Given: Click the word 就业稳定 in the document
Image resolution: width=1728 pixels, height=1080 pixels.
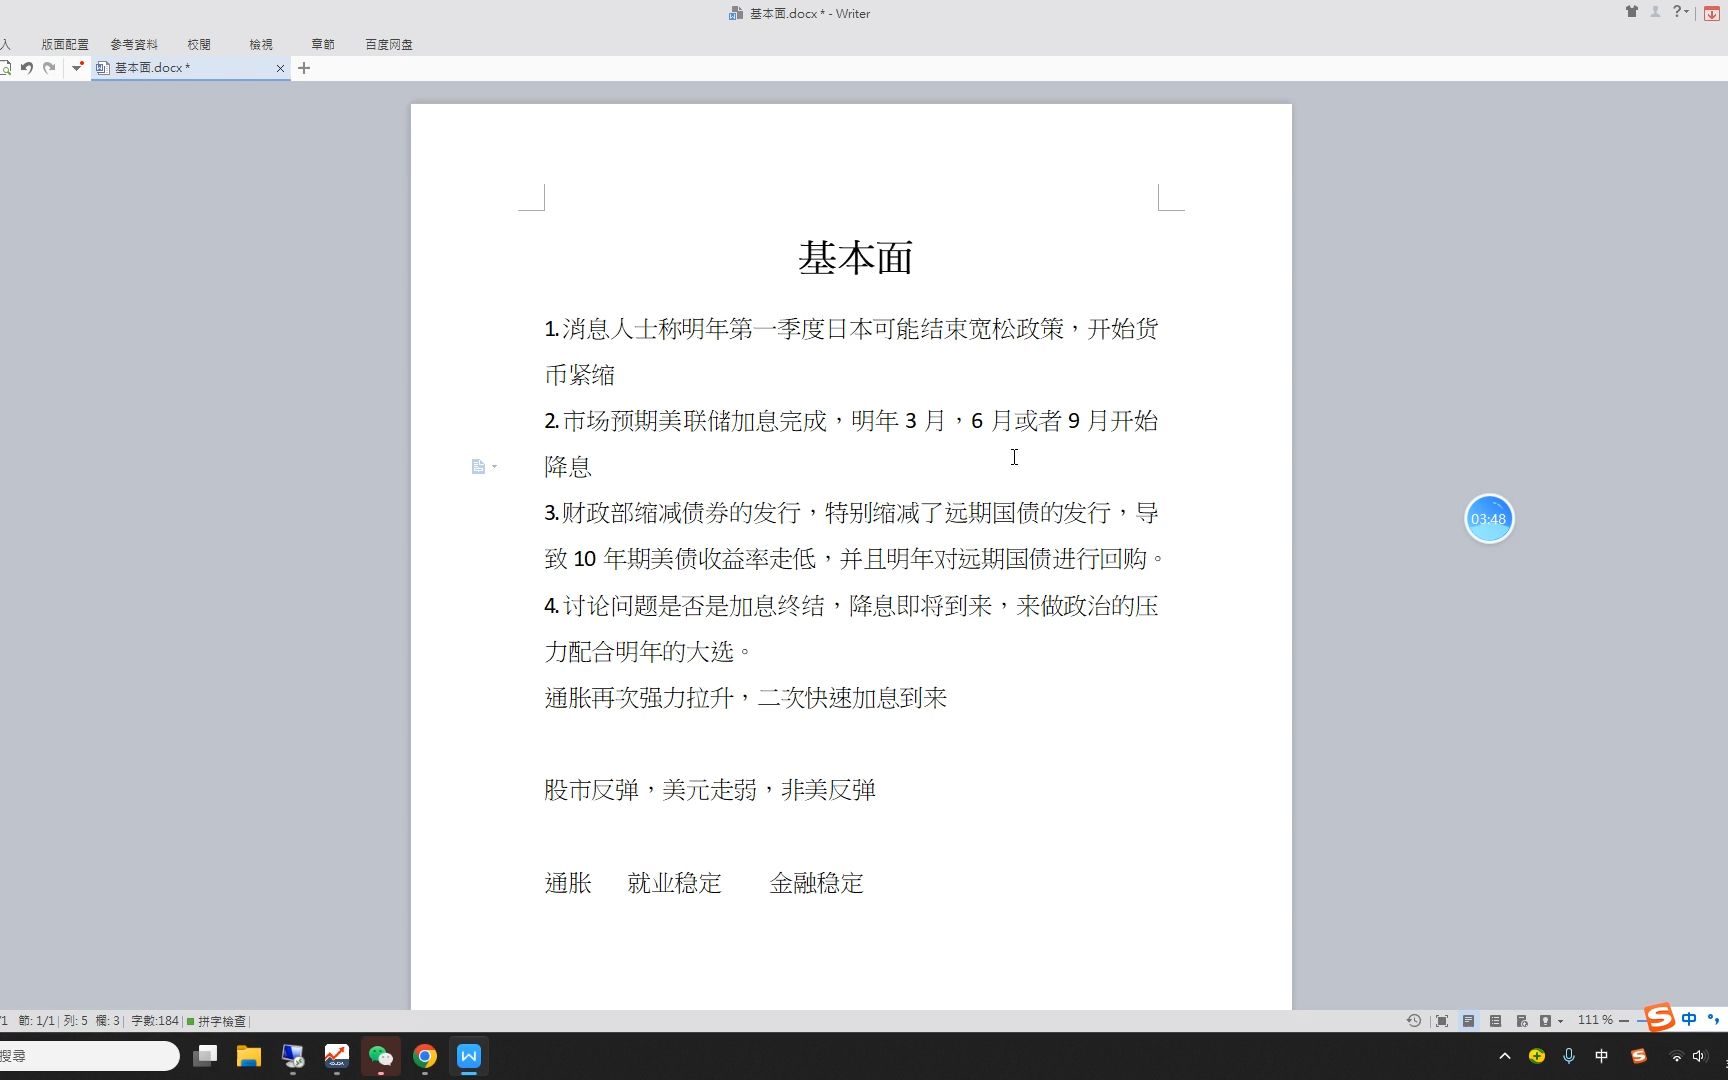Looking at the screenshot, I should (x=675, y=883).
